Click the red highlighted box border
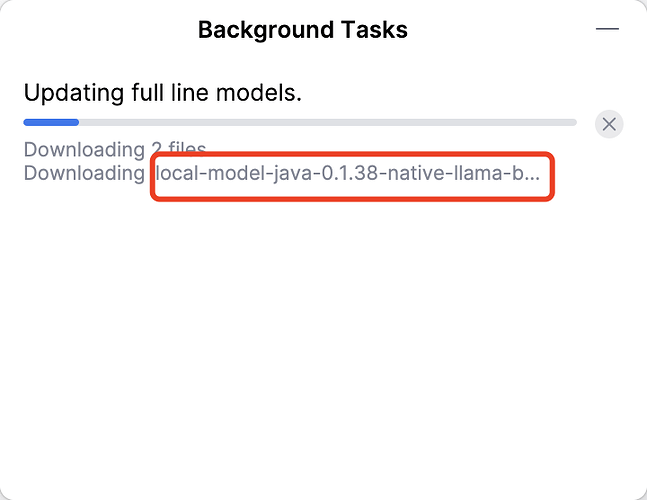 pos(352,153)
